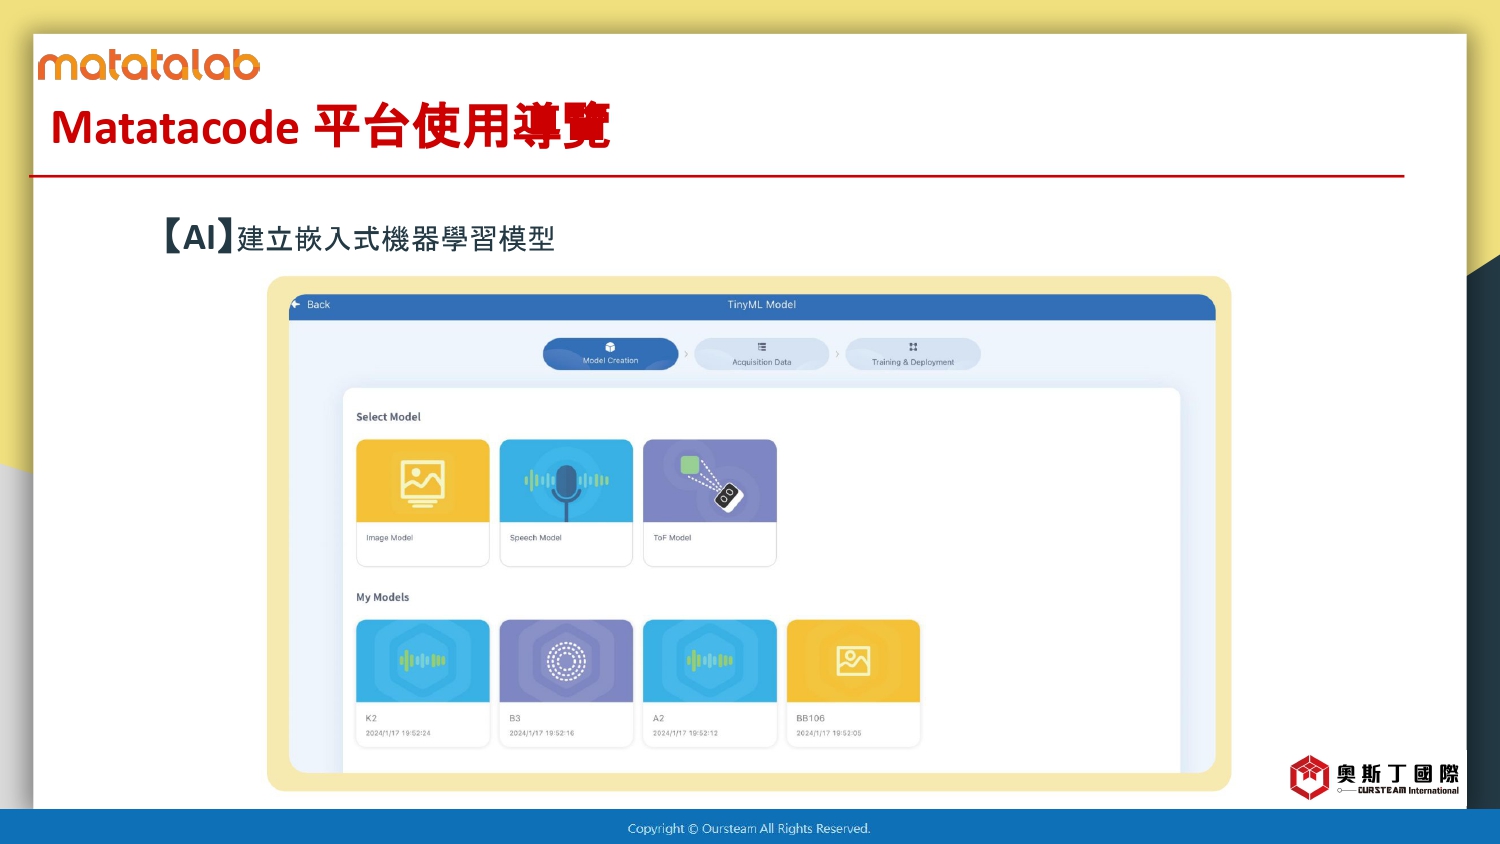Click the TinyML Model title
1500x844 pixels.
[x=762, y=305]
